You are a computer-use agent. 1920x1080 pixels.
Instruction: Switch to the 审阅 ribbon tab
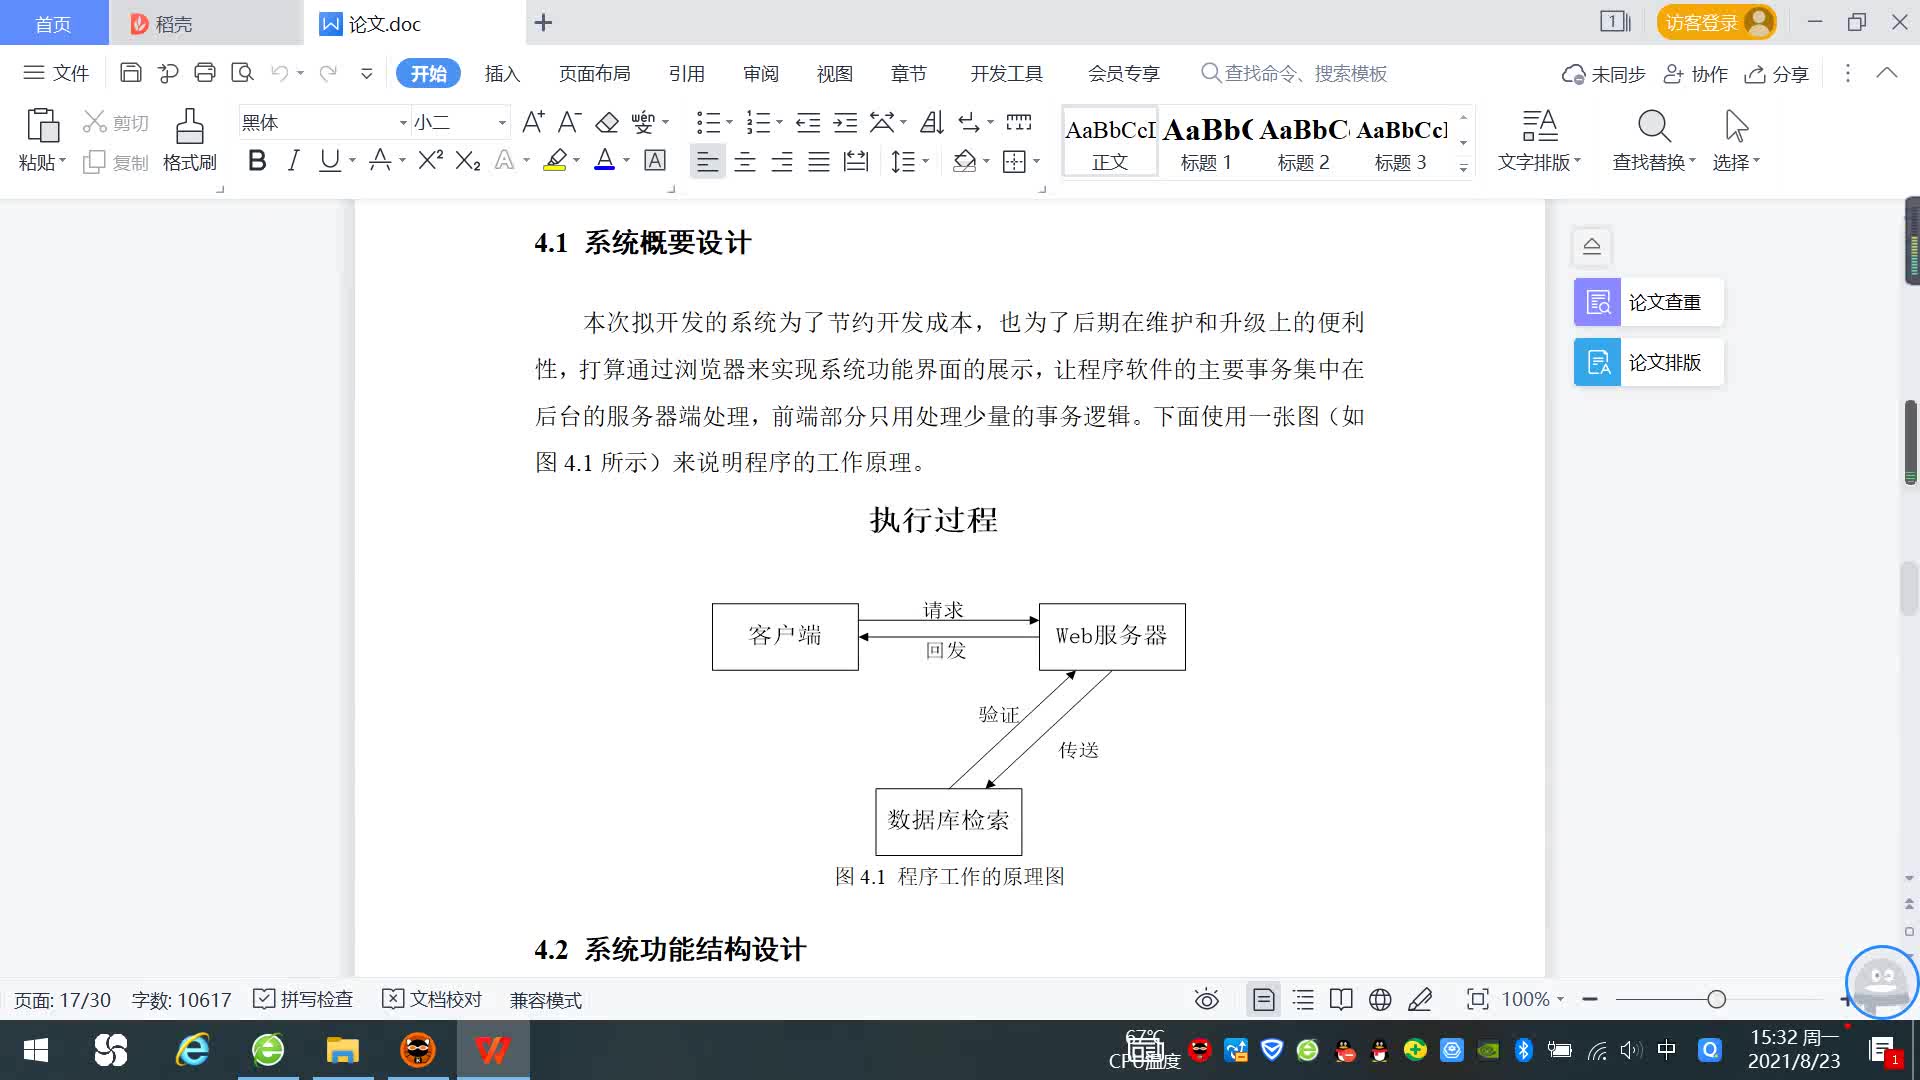point(761,74)
